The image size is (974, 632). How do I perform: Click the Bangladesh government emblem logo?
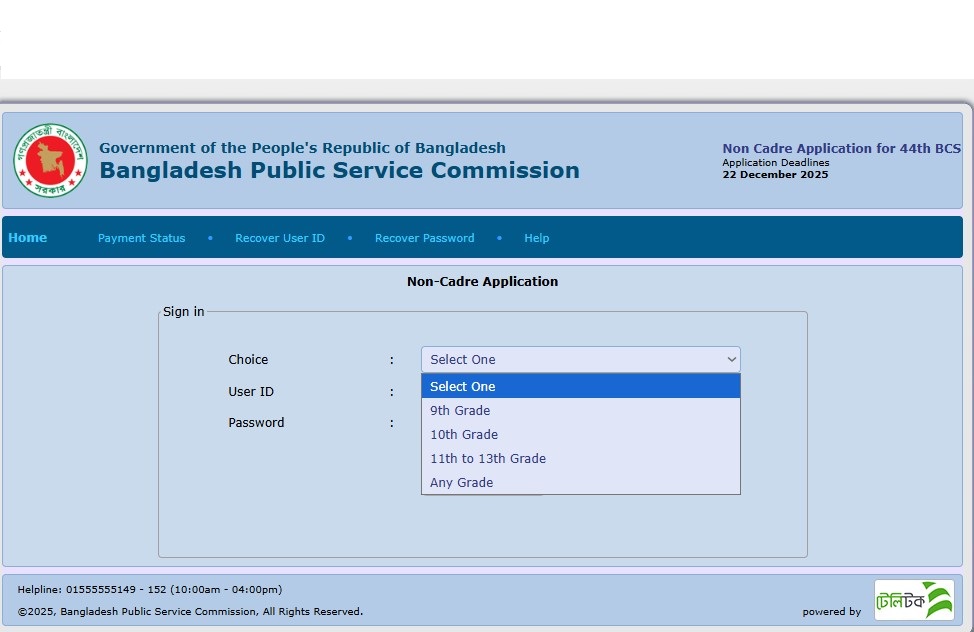tap(50, 160)
